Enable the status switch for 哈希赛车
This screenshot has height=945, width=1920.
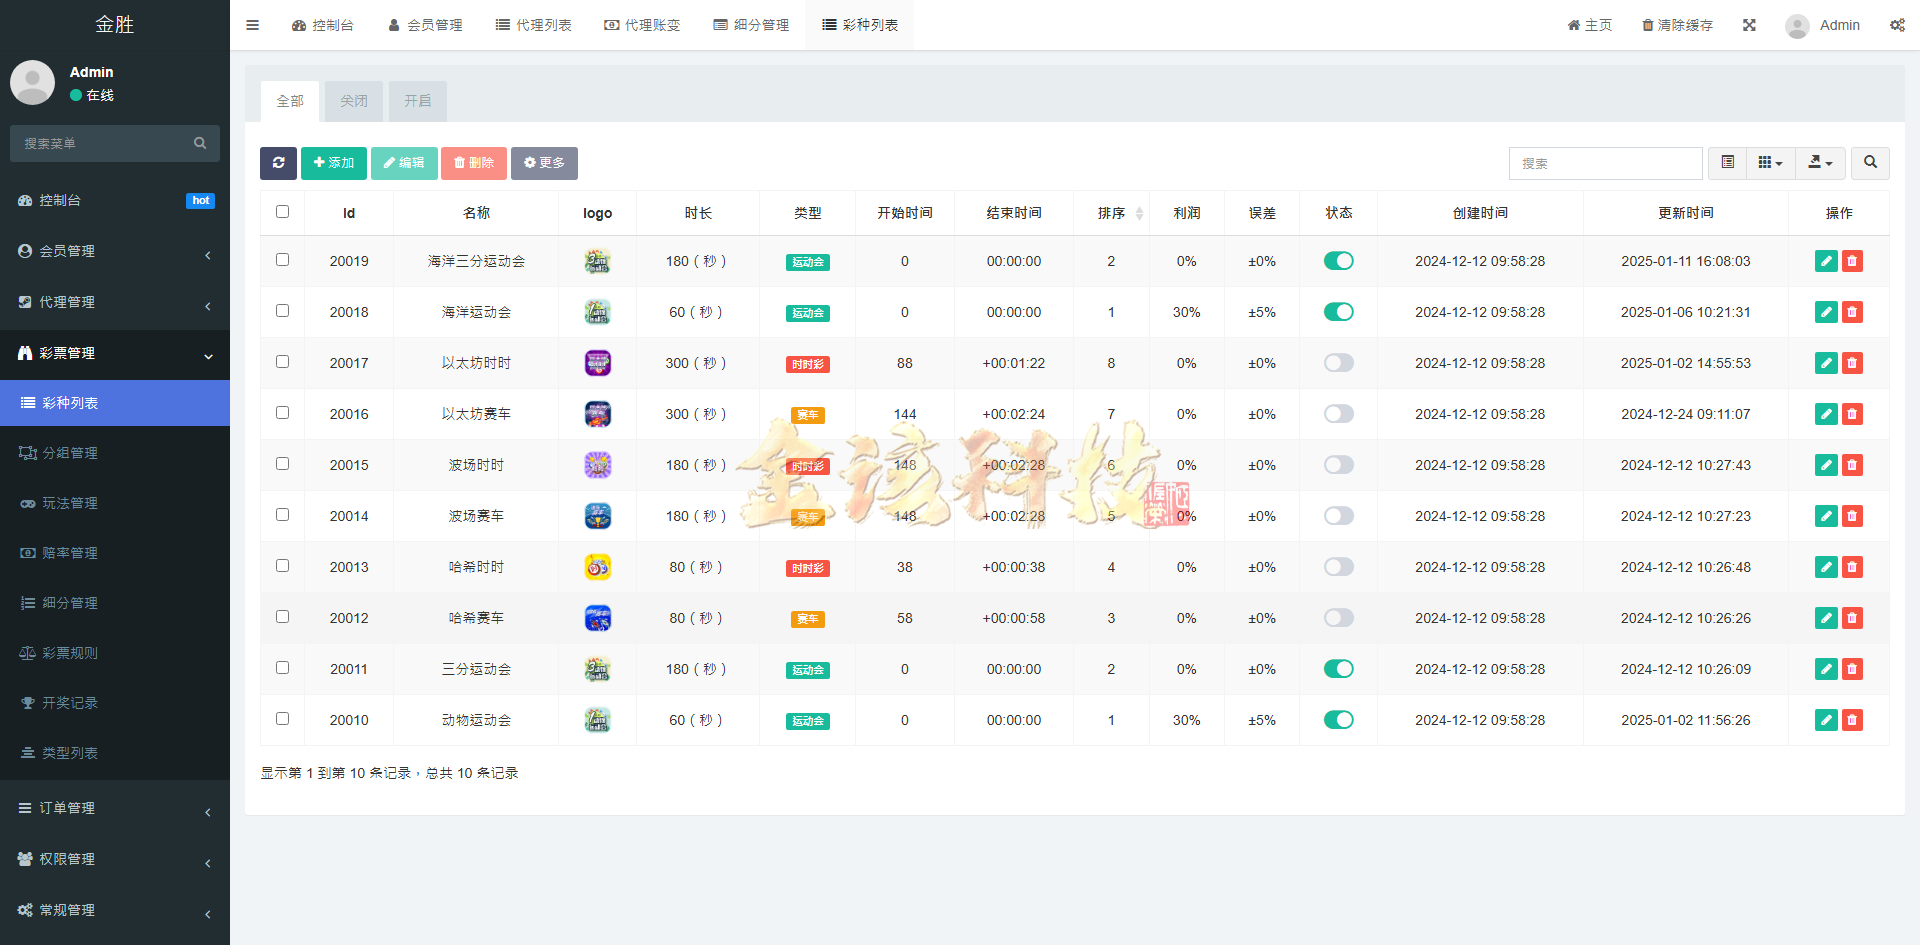point(1338,618)
